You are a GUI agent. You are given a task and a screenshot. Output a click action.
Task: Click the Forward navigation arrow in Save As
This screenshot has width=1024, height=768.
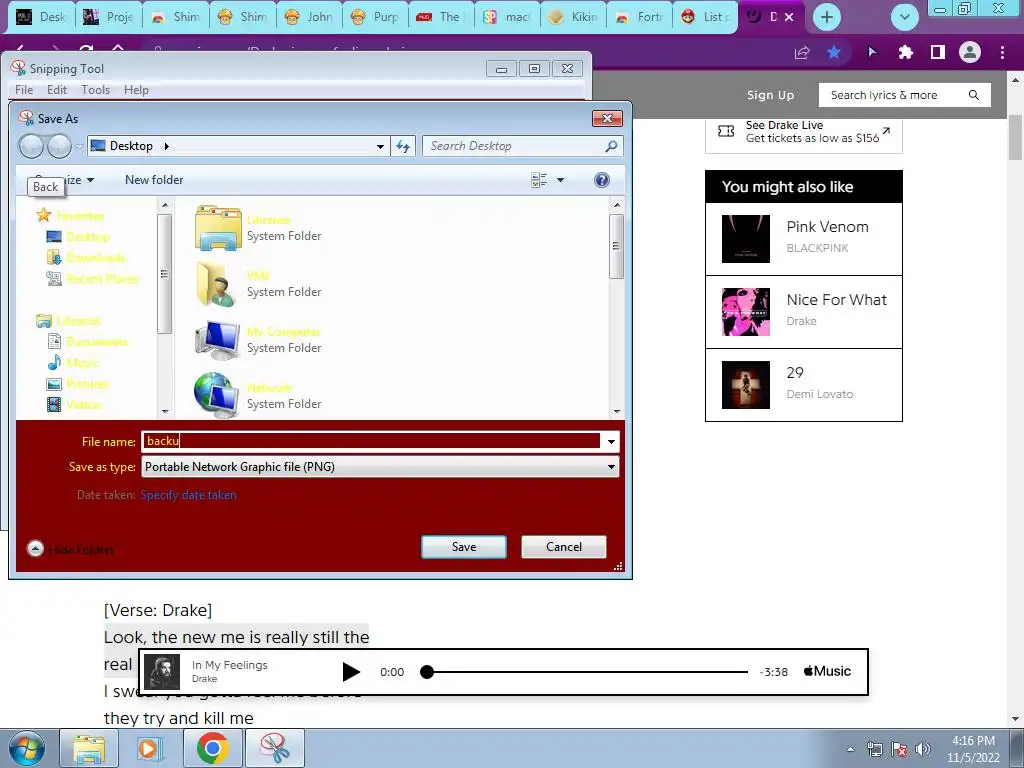tap(59, 146)
